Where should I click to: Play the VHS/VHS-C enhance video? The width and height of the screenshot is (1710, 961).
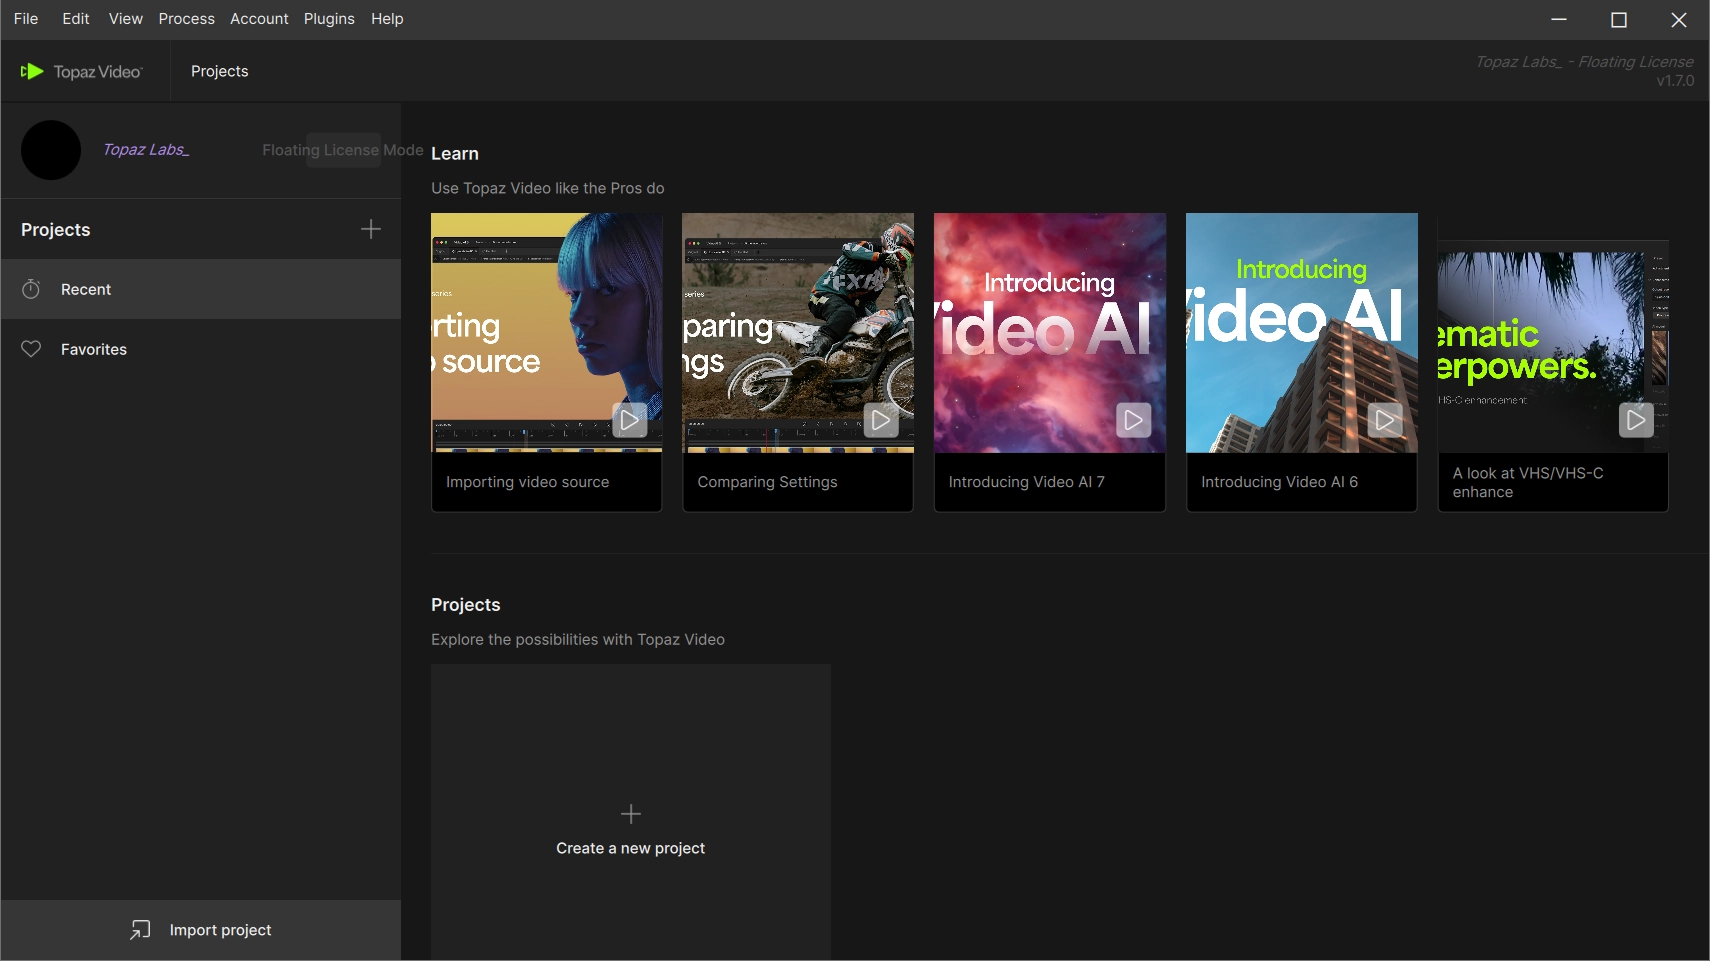pos(1636,420)
